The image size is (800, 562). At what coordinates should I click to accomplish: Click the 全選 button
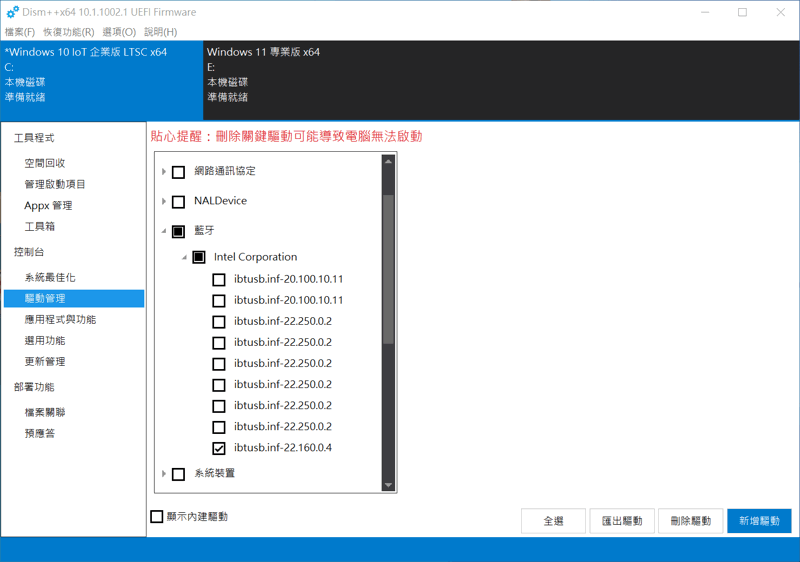[x=553, y=521]
